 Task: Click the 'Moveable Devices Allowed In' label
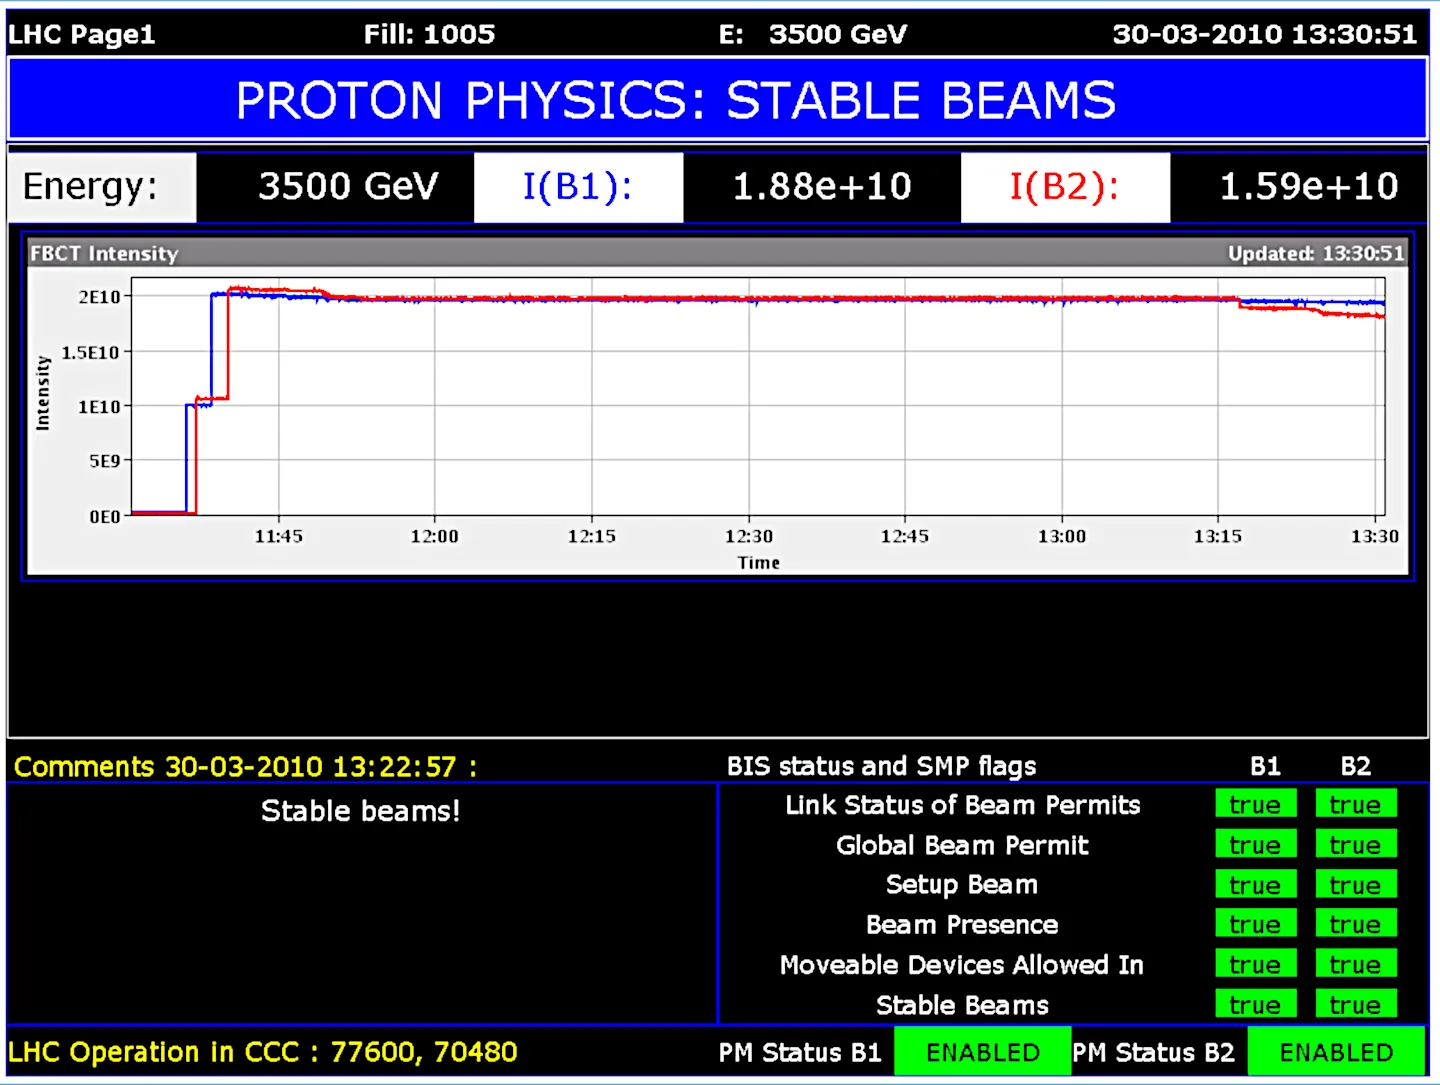point(962,965)
